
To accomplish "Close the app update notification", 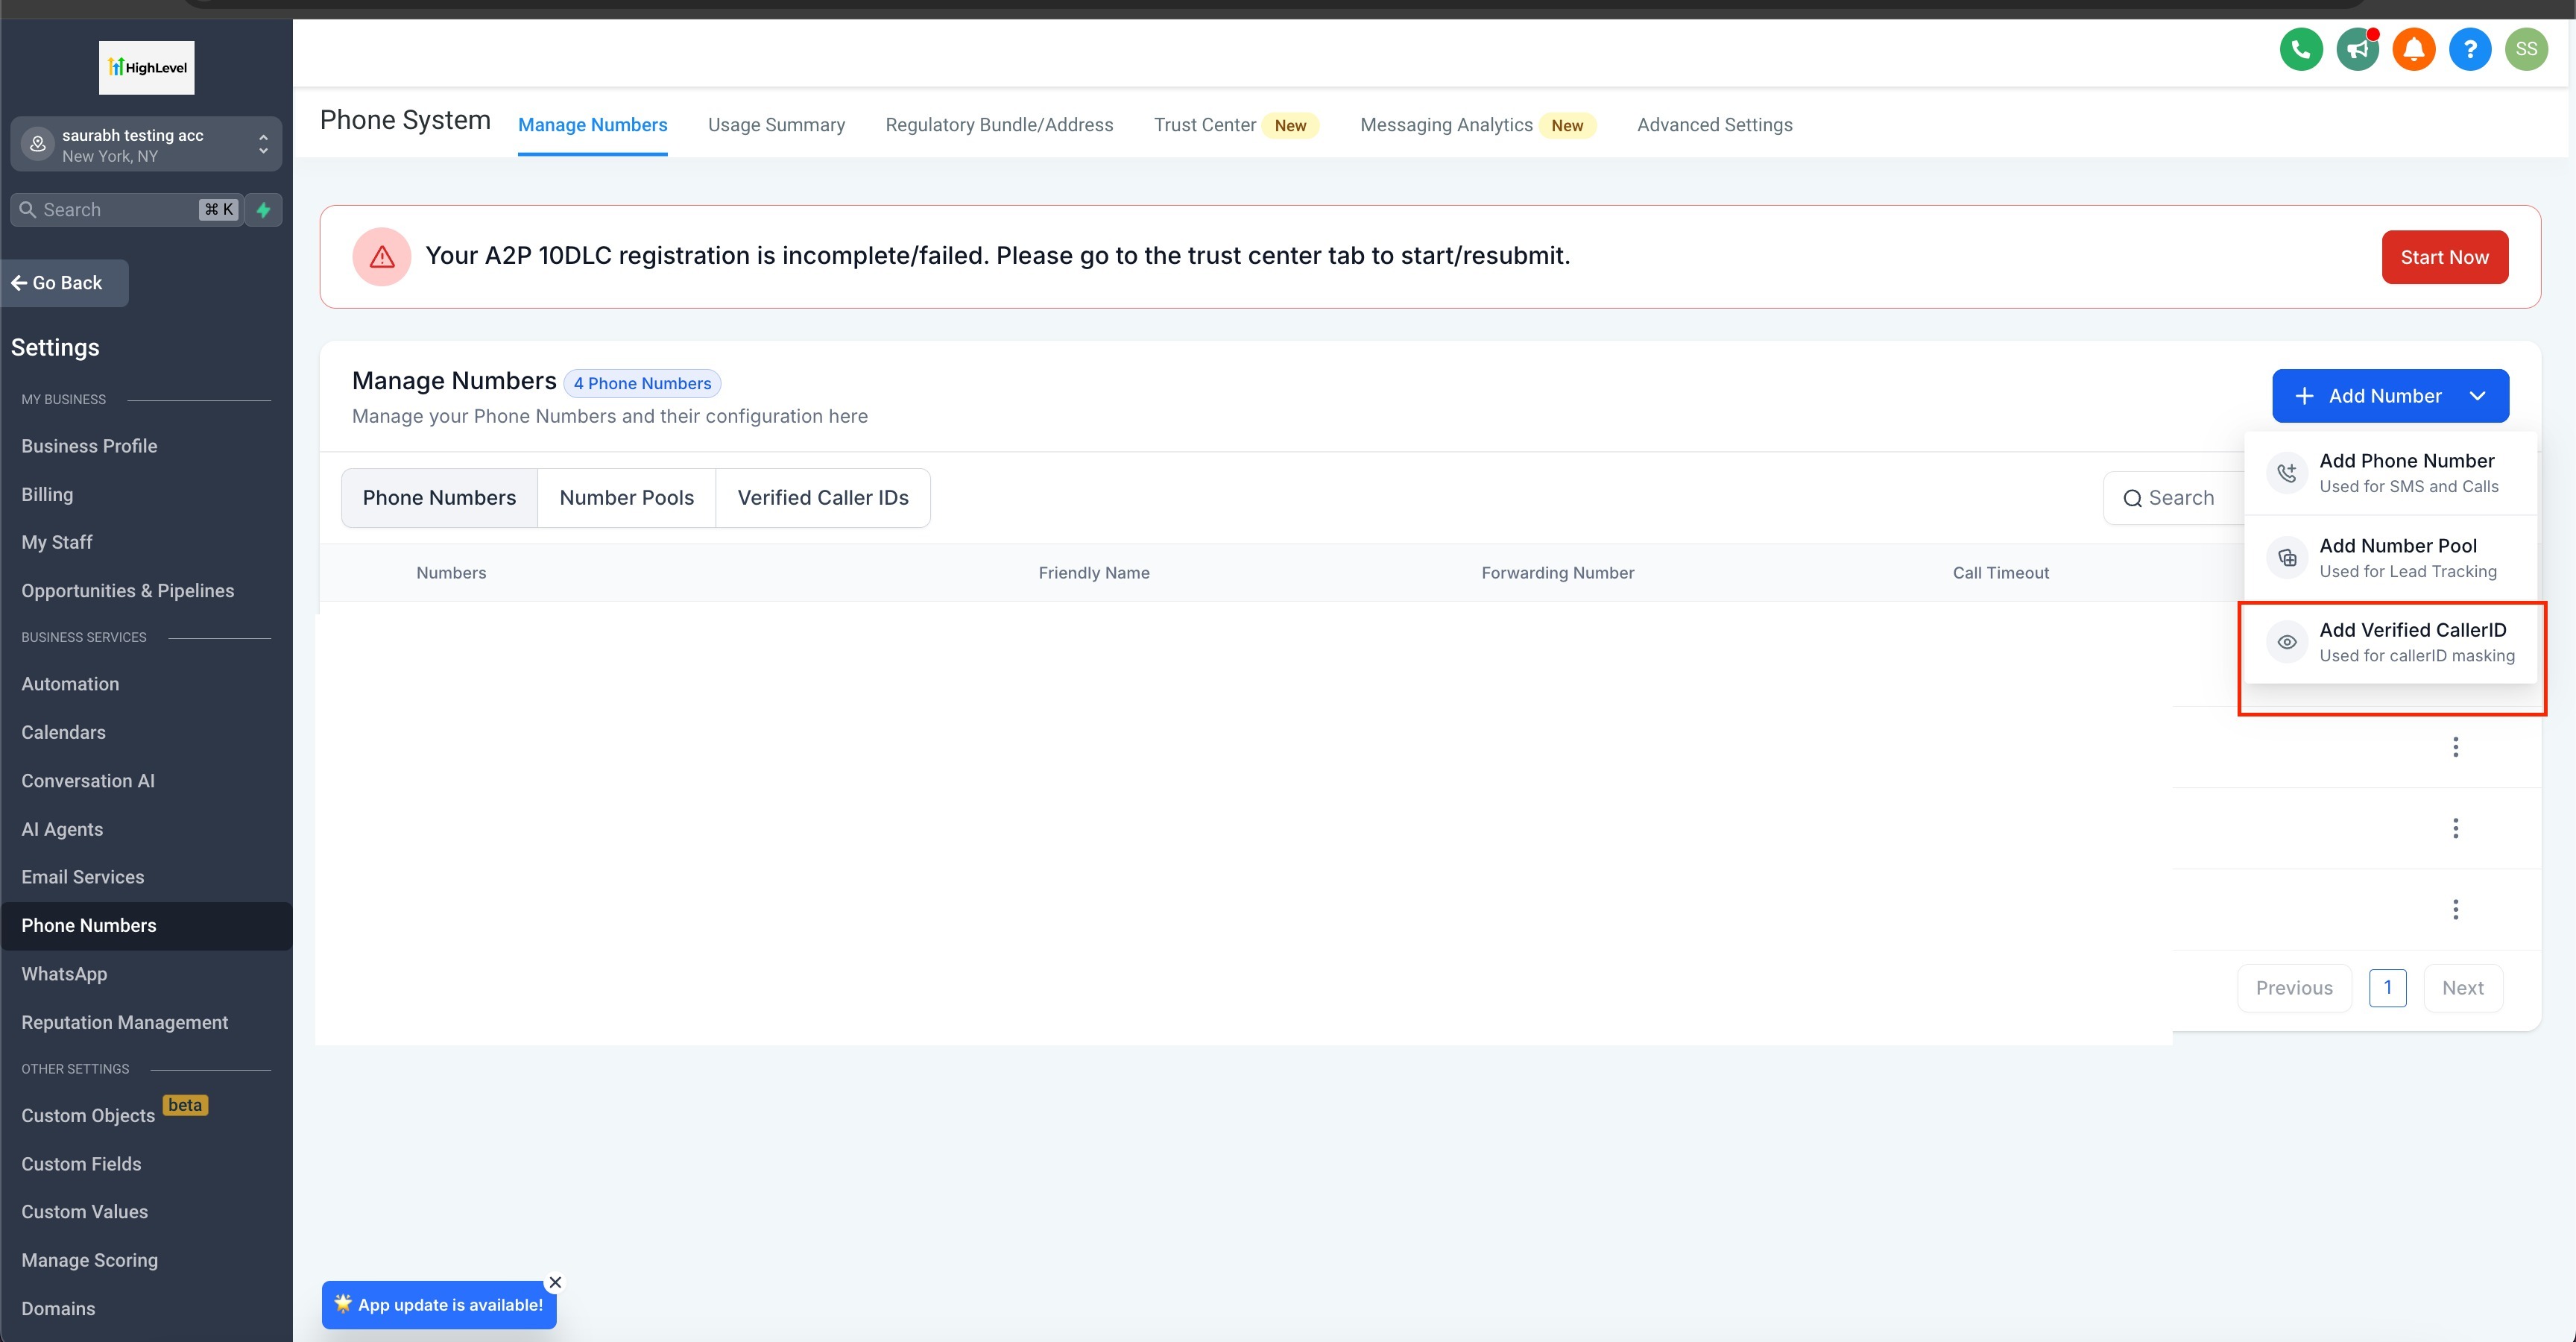I will 555,1282.
